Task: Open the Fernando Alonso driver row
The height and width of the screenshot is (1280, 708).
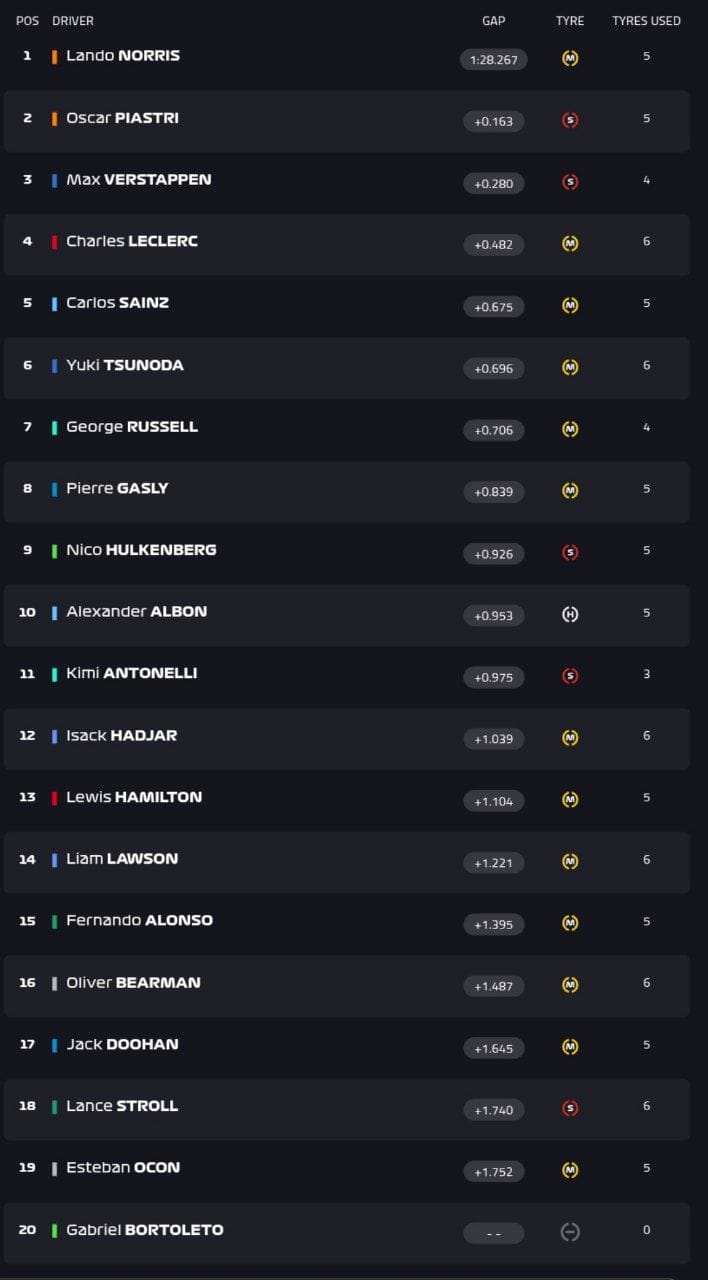Action: (347, 922)
